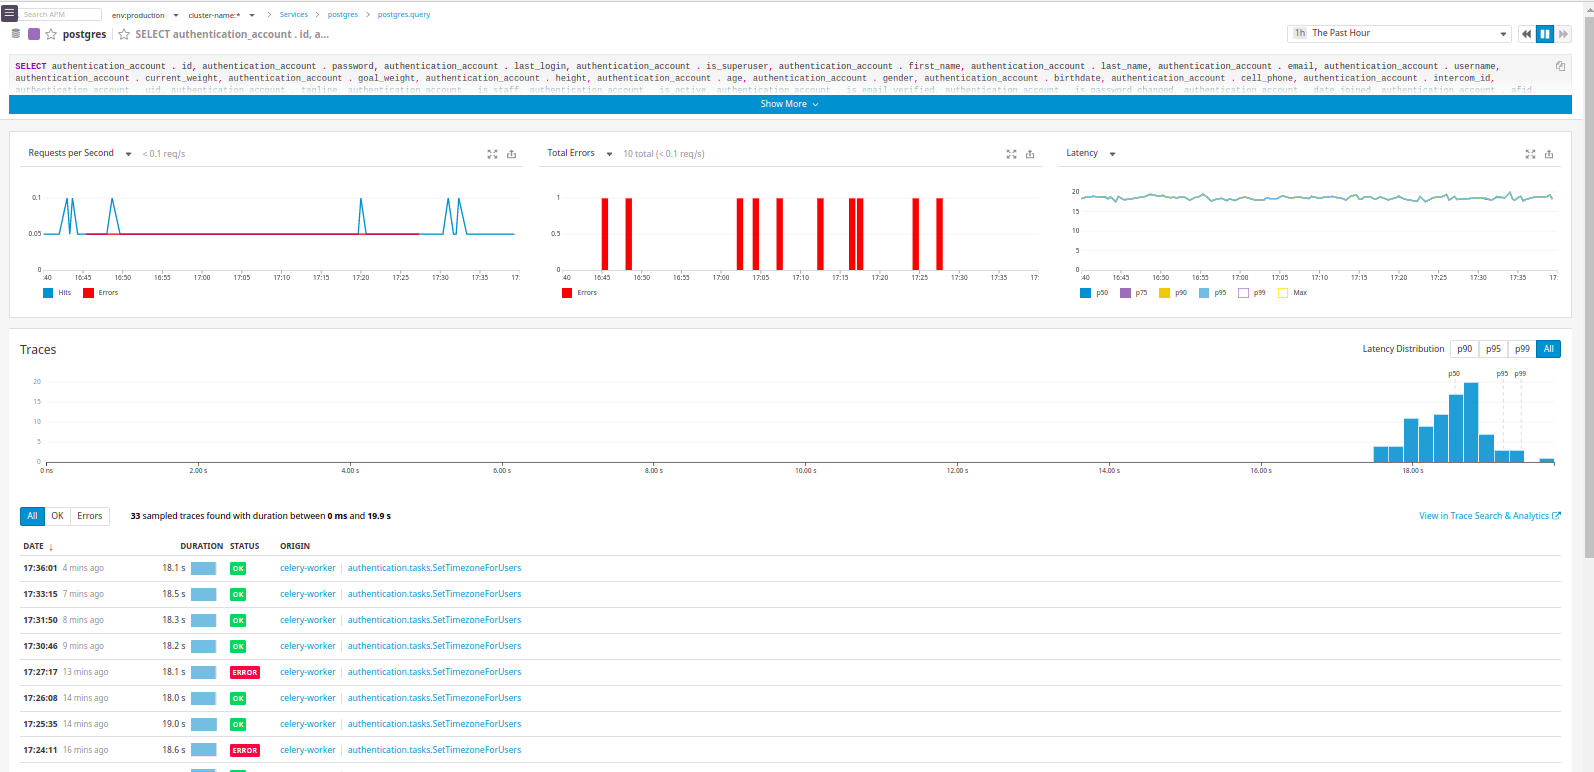Toggle Errors series in Requests per Second legend

pos(101,293)
